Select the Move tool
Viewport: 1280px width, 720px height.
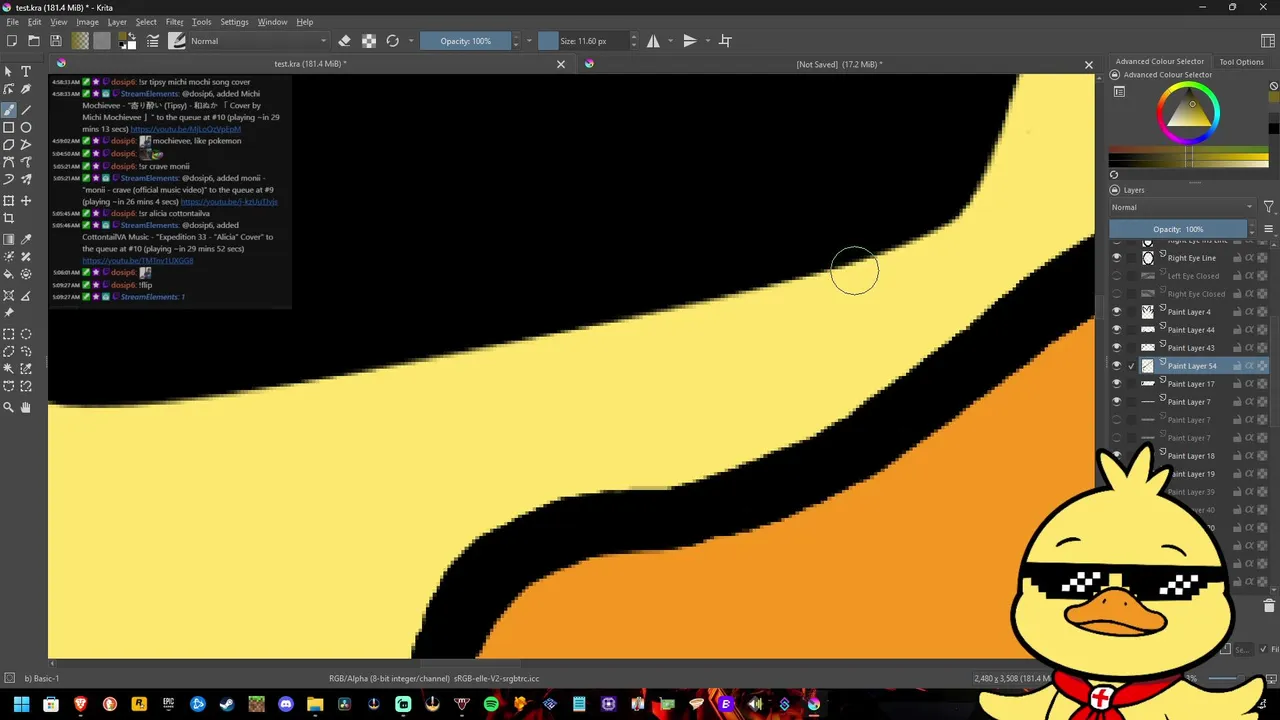click(x=26, y=200)
